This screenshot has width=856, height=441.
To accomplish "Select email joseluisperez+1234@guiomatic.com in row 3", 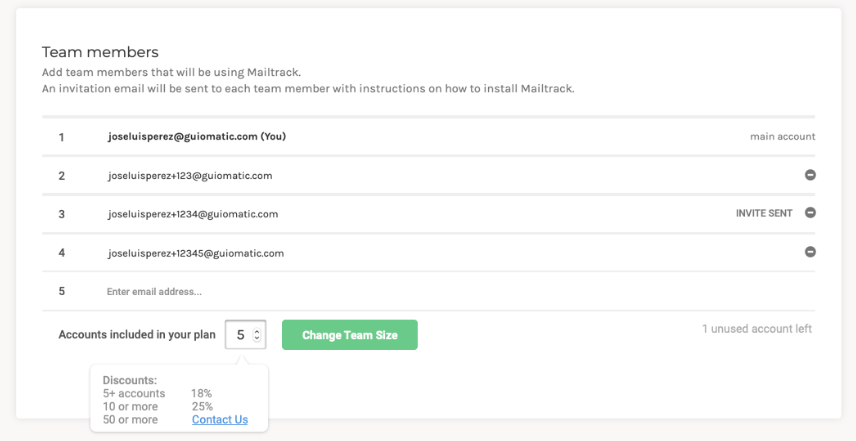I will click(193, 214).
